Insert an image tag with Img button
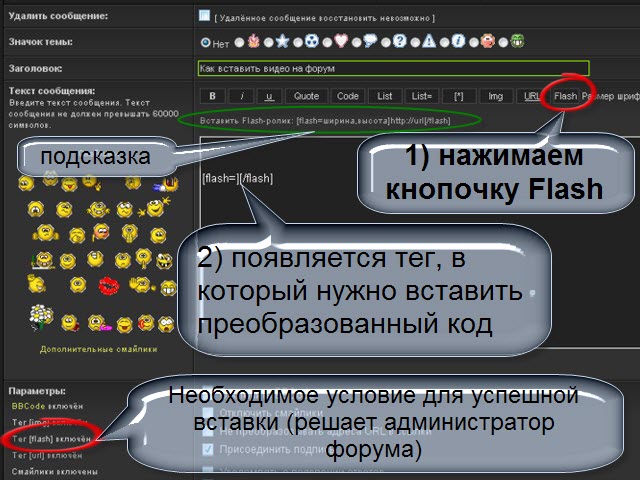 pyautogui.click(x=496, y=96)
